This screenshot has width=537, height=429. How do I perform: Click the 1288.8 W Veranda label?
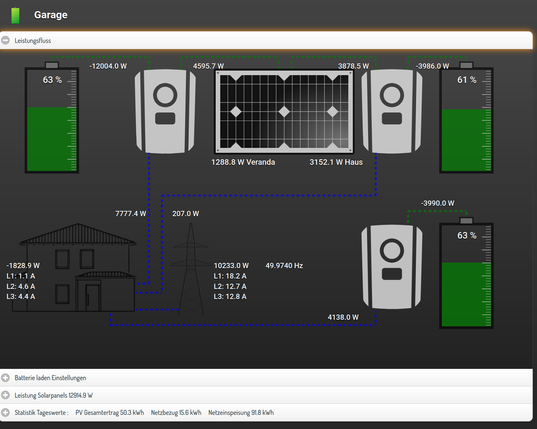click(x=243, y=162)
